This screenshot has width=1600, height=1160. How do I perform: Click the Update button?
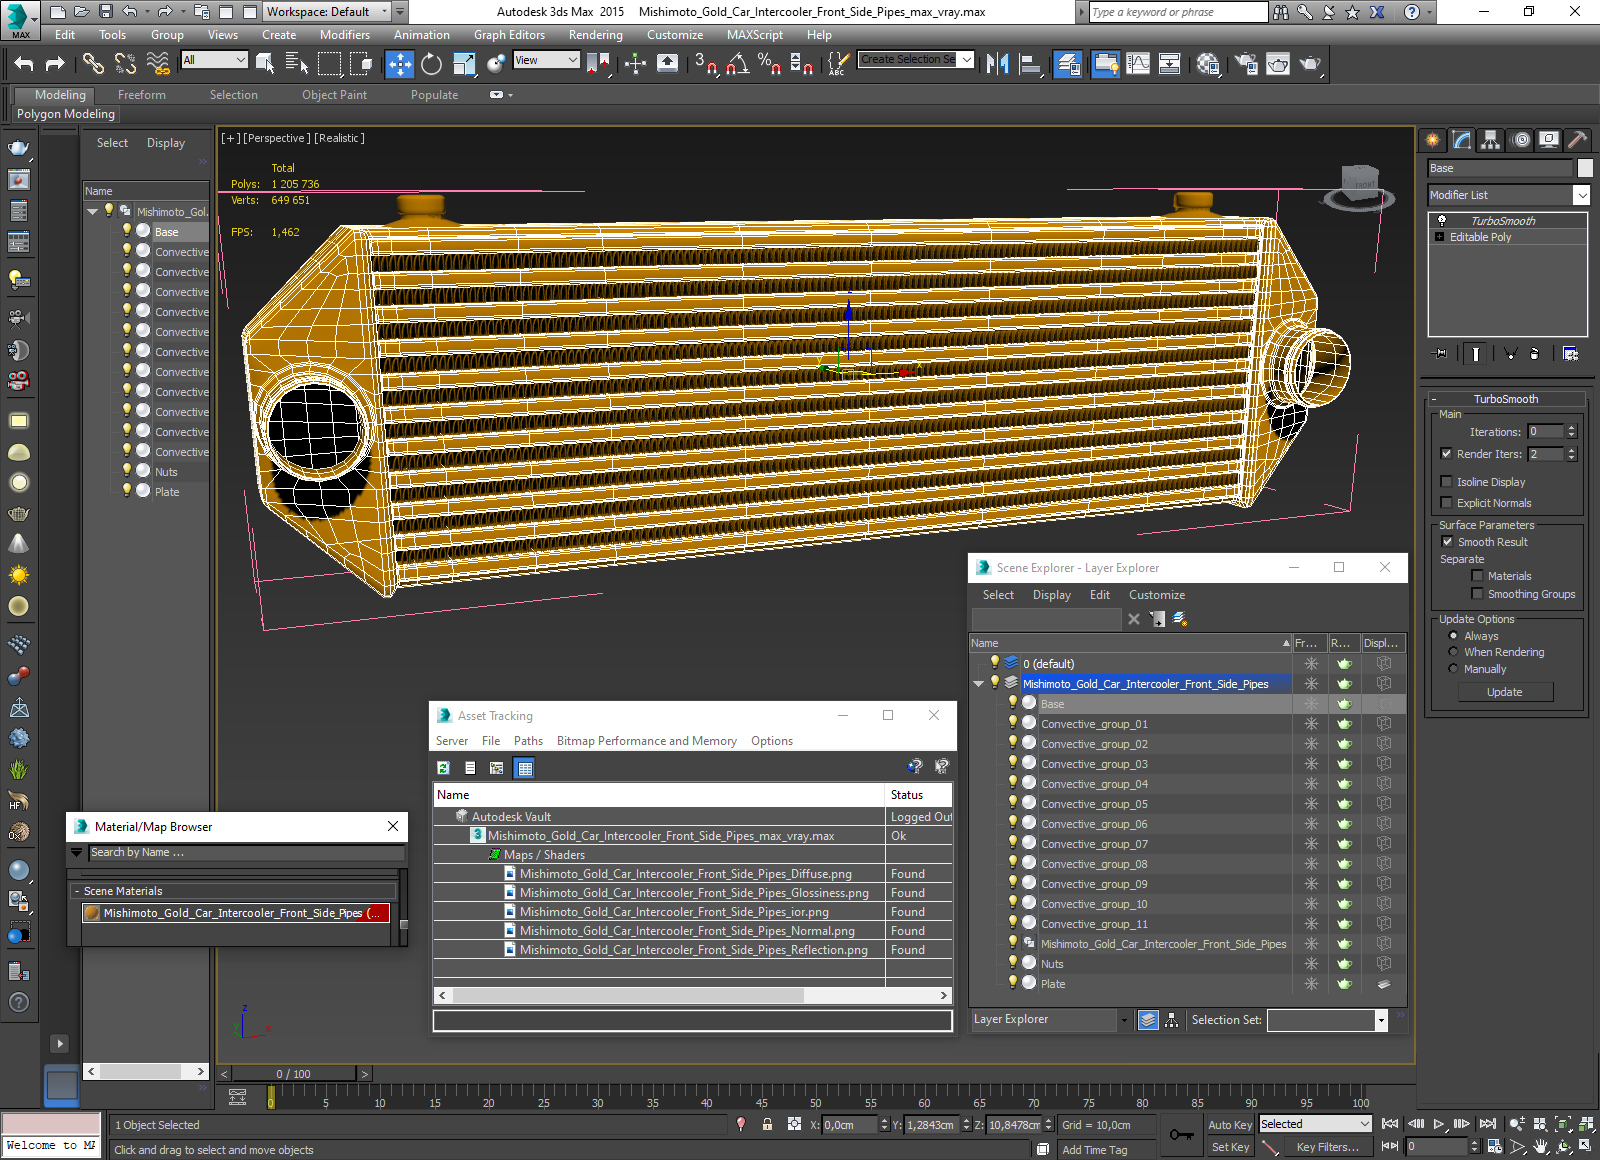pyautogui.click(x=1504, y=692)
